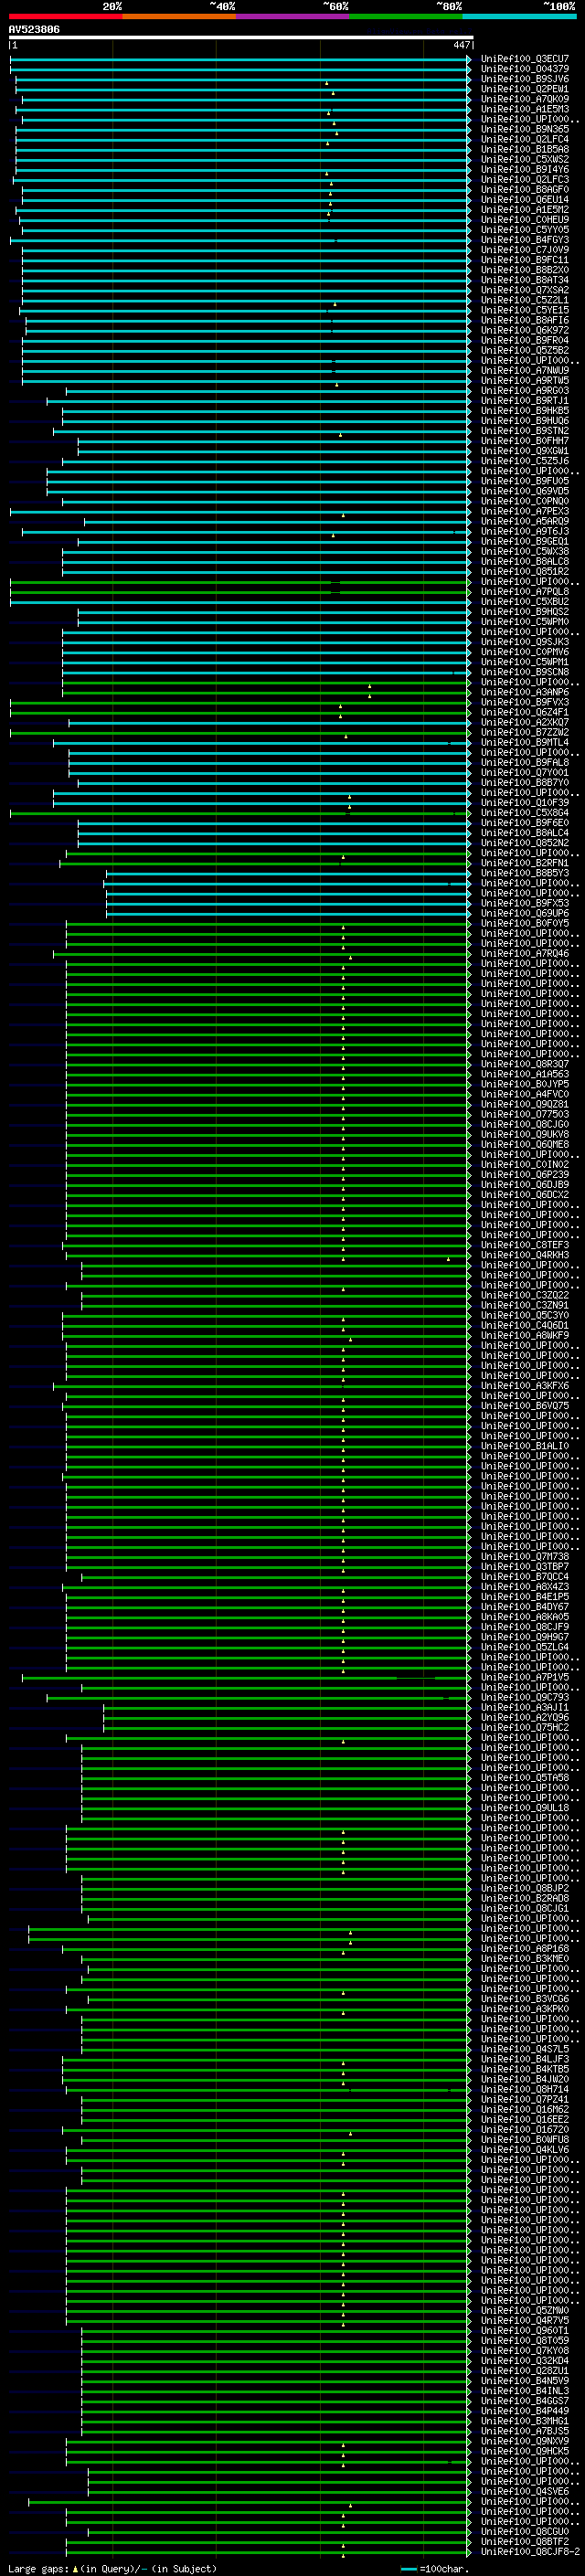Click the label UniRef100_Q4RKH3
The width and height of the screenshot is (585, 2576).
pyautogui.click(x=524, y=1255)
